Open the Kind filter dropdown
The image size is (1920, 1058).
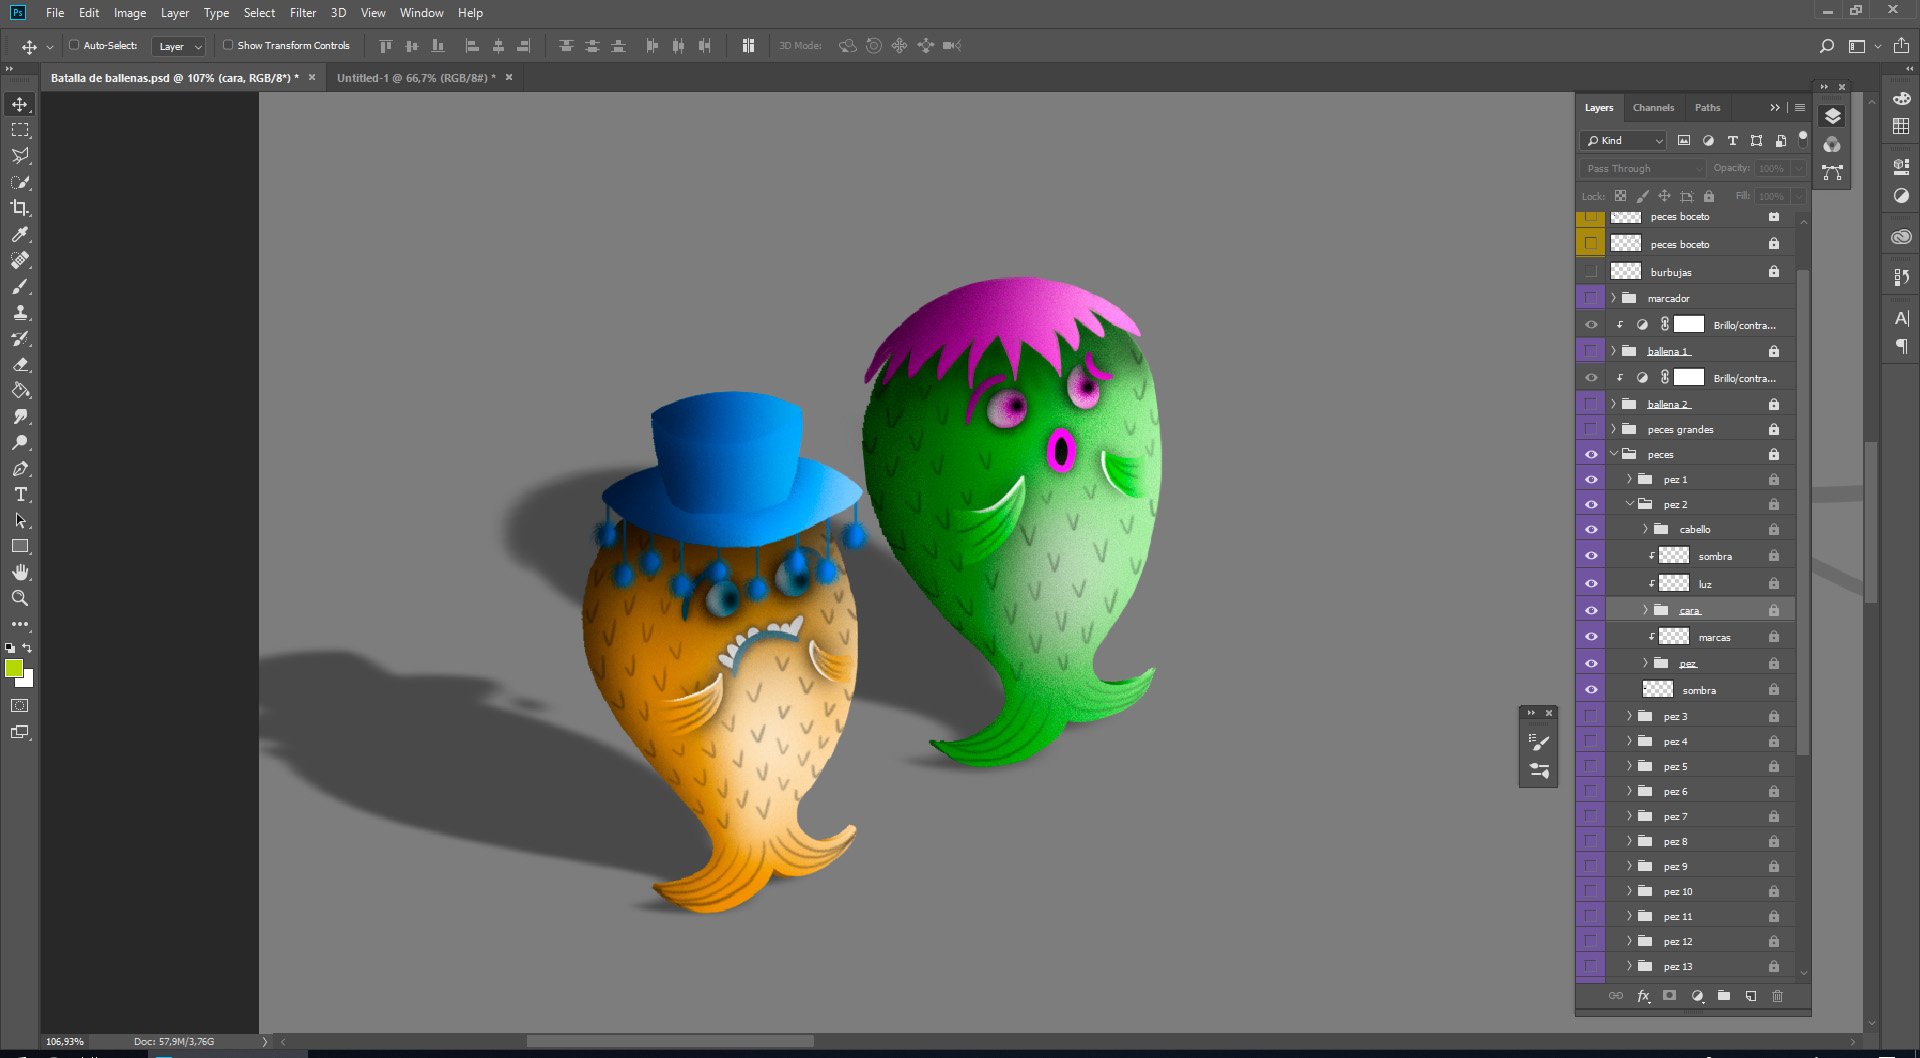[1623, 141]
